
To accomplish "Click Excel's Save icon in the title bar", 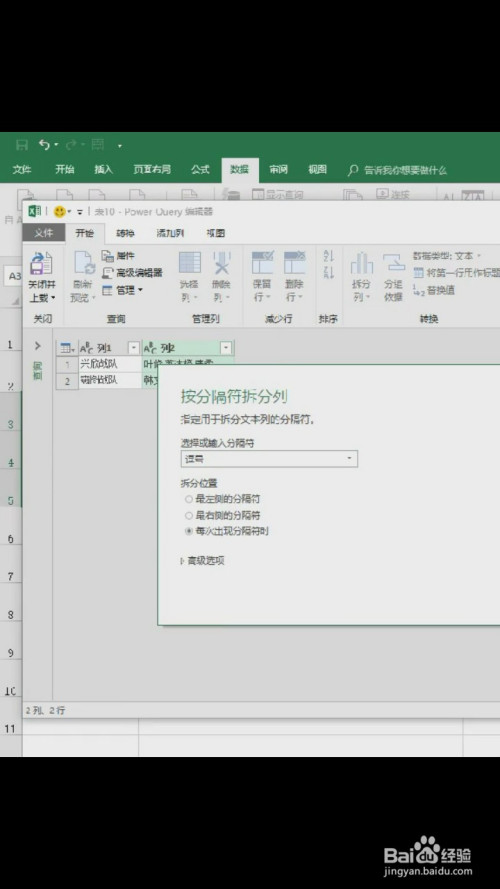I will (x=22, y=146).
